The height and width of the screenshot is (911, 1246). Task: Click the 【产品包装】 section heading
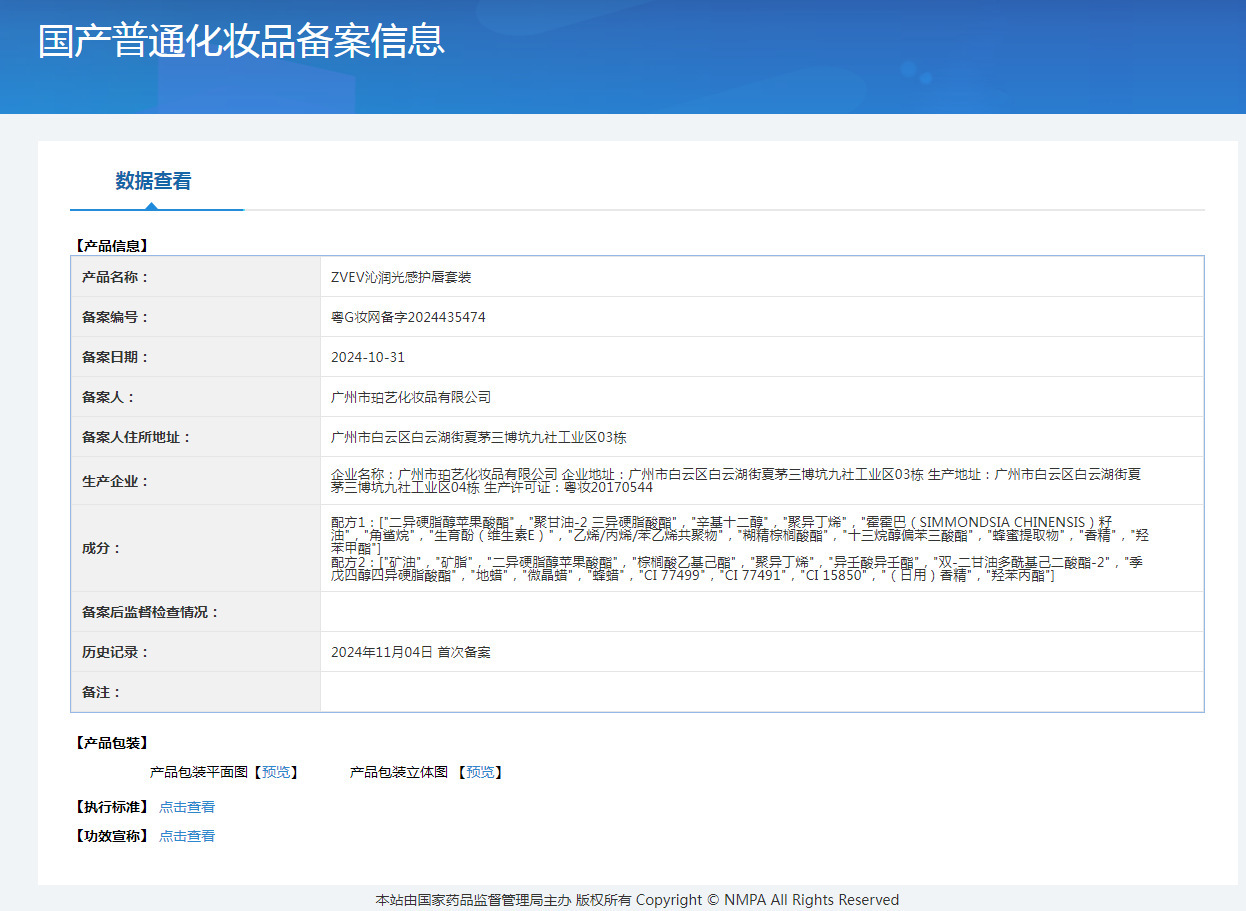111,743
